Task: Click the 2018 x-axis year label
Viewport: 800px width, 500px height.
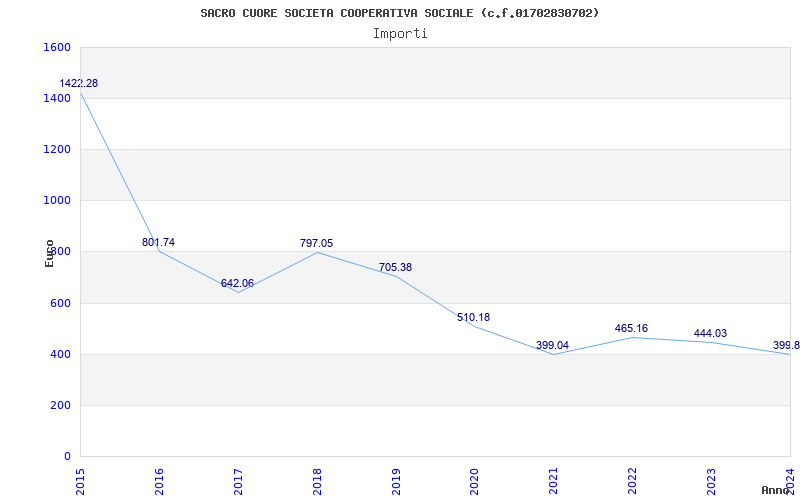Action: point(317,481)
